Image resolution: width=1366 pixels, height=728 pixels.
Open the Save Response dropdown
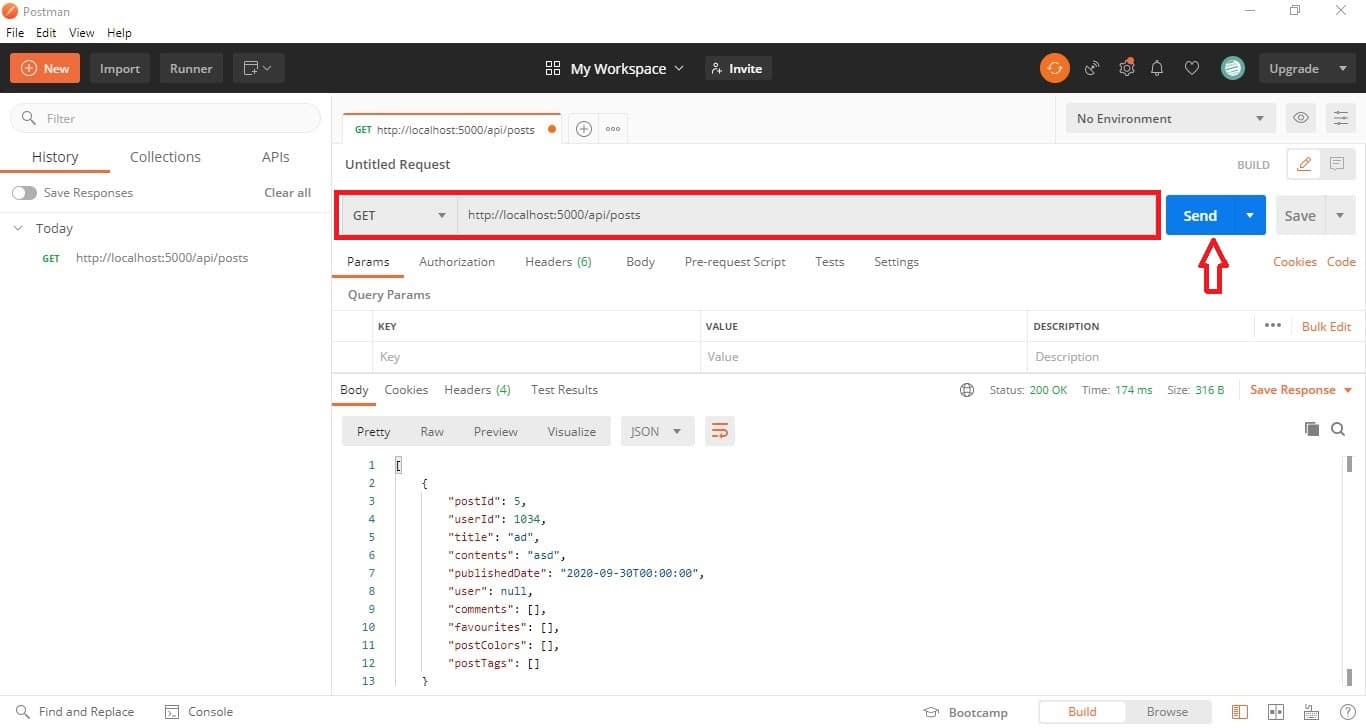pos(1301,390)
